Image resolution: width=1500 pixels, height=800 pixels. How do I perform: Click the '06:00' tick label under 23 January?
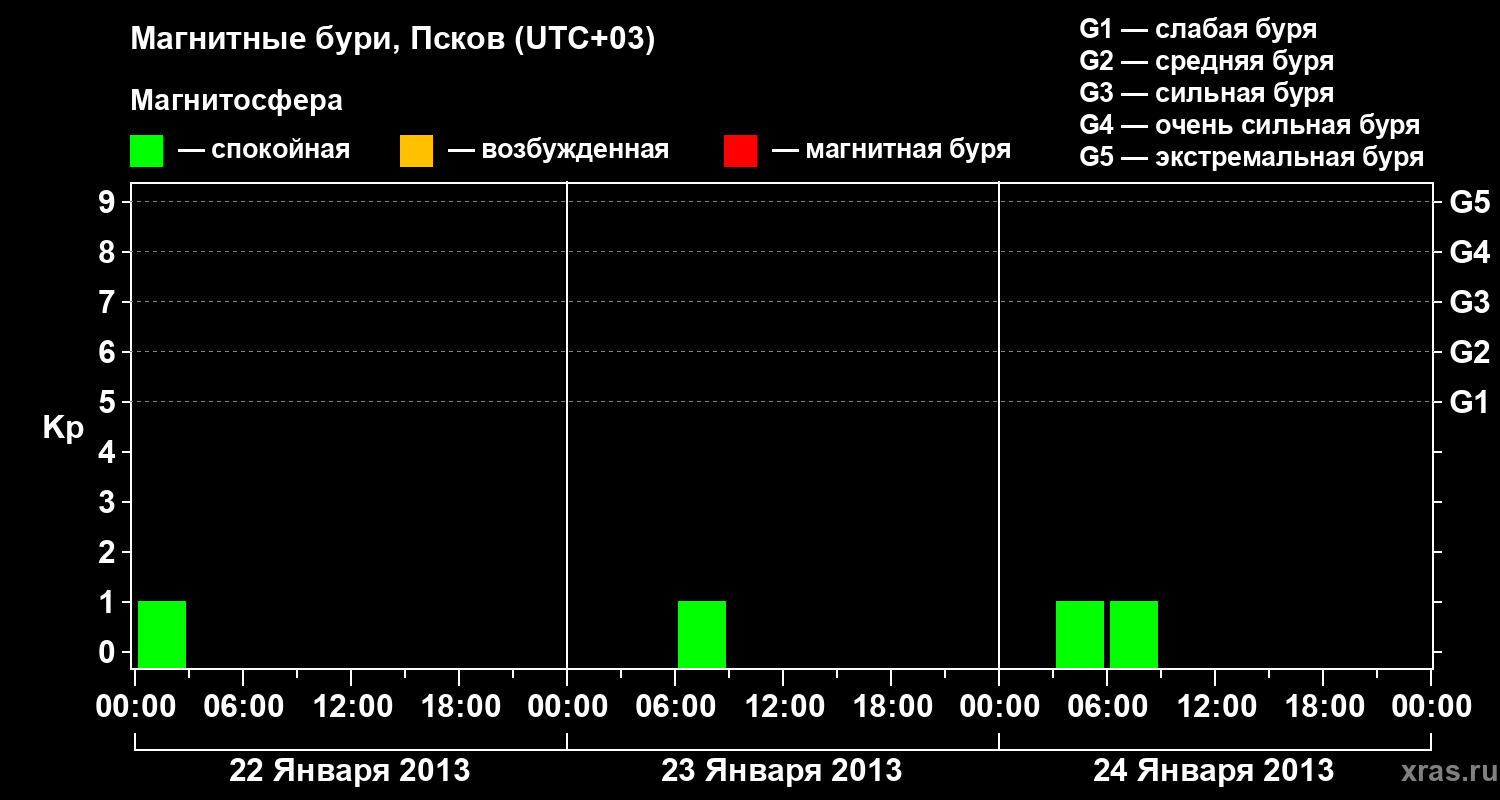tap(674, 707)
